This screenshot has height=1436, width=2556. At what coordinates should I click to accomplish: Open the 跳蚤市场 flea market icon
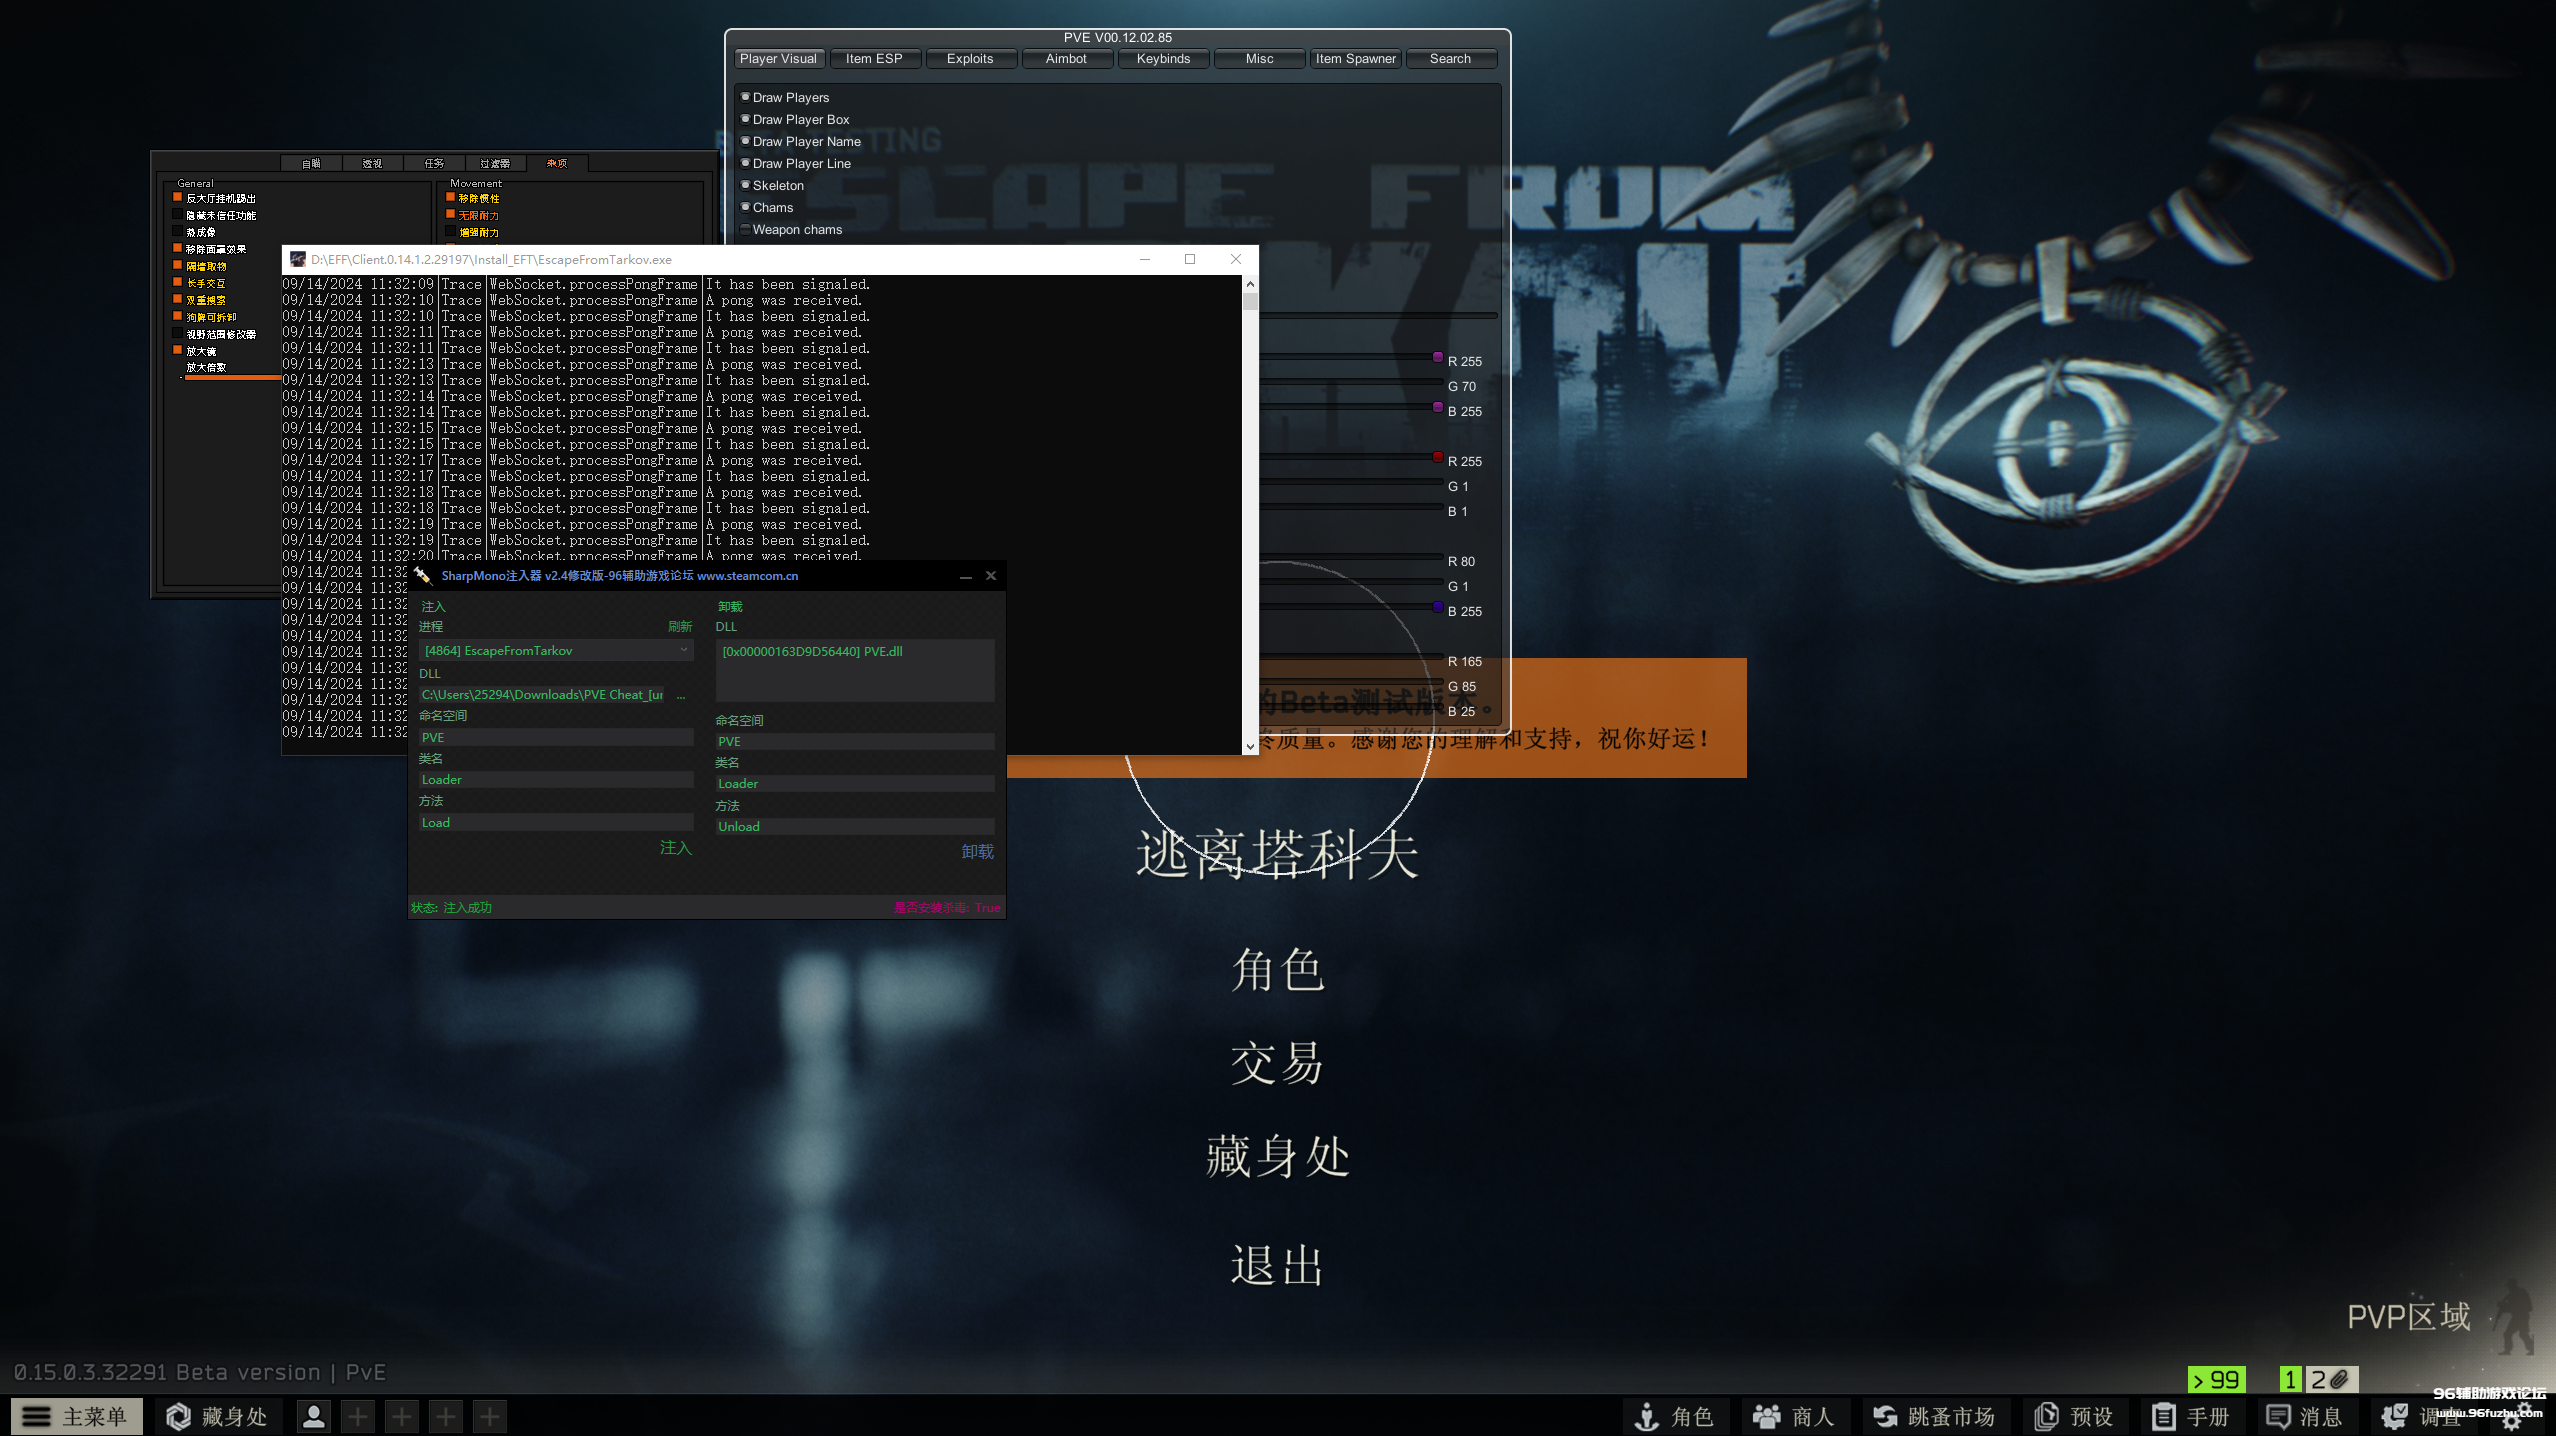point(1885,1416)
